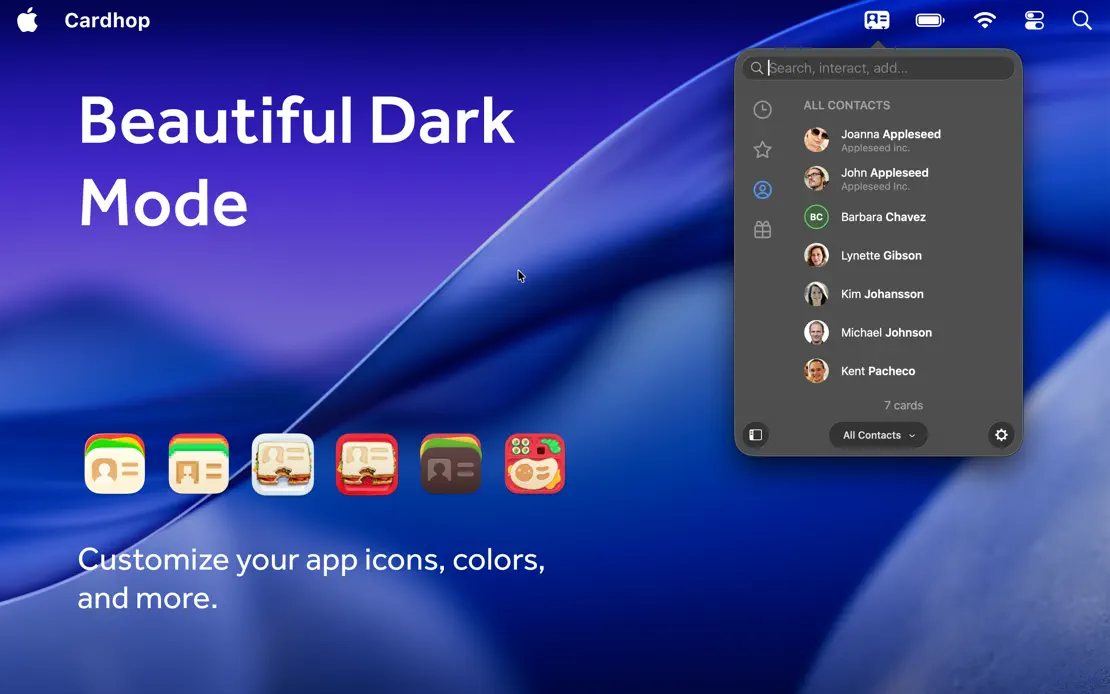This screenshot has width=1110, height=694.
Task: Click Kent Pacheco's avatar photo
Action: coord(816,370)
